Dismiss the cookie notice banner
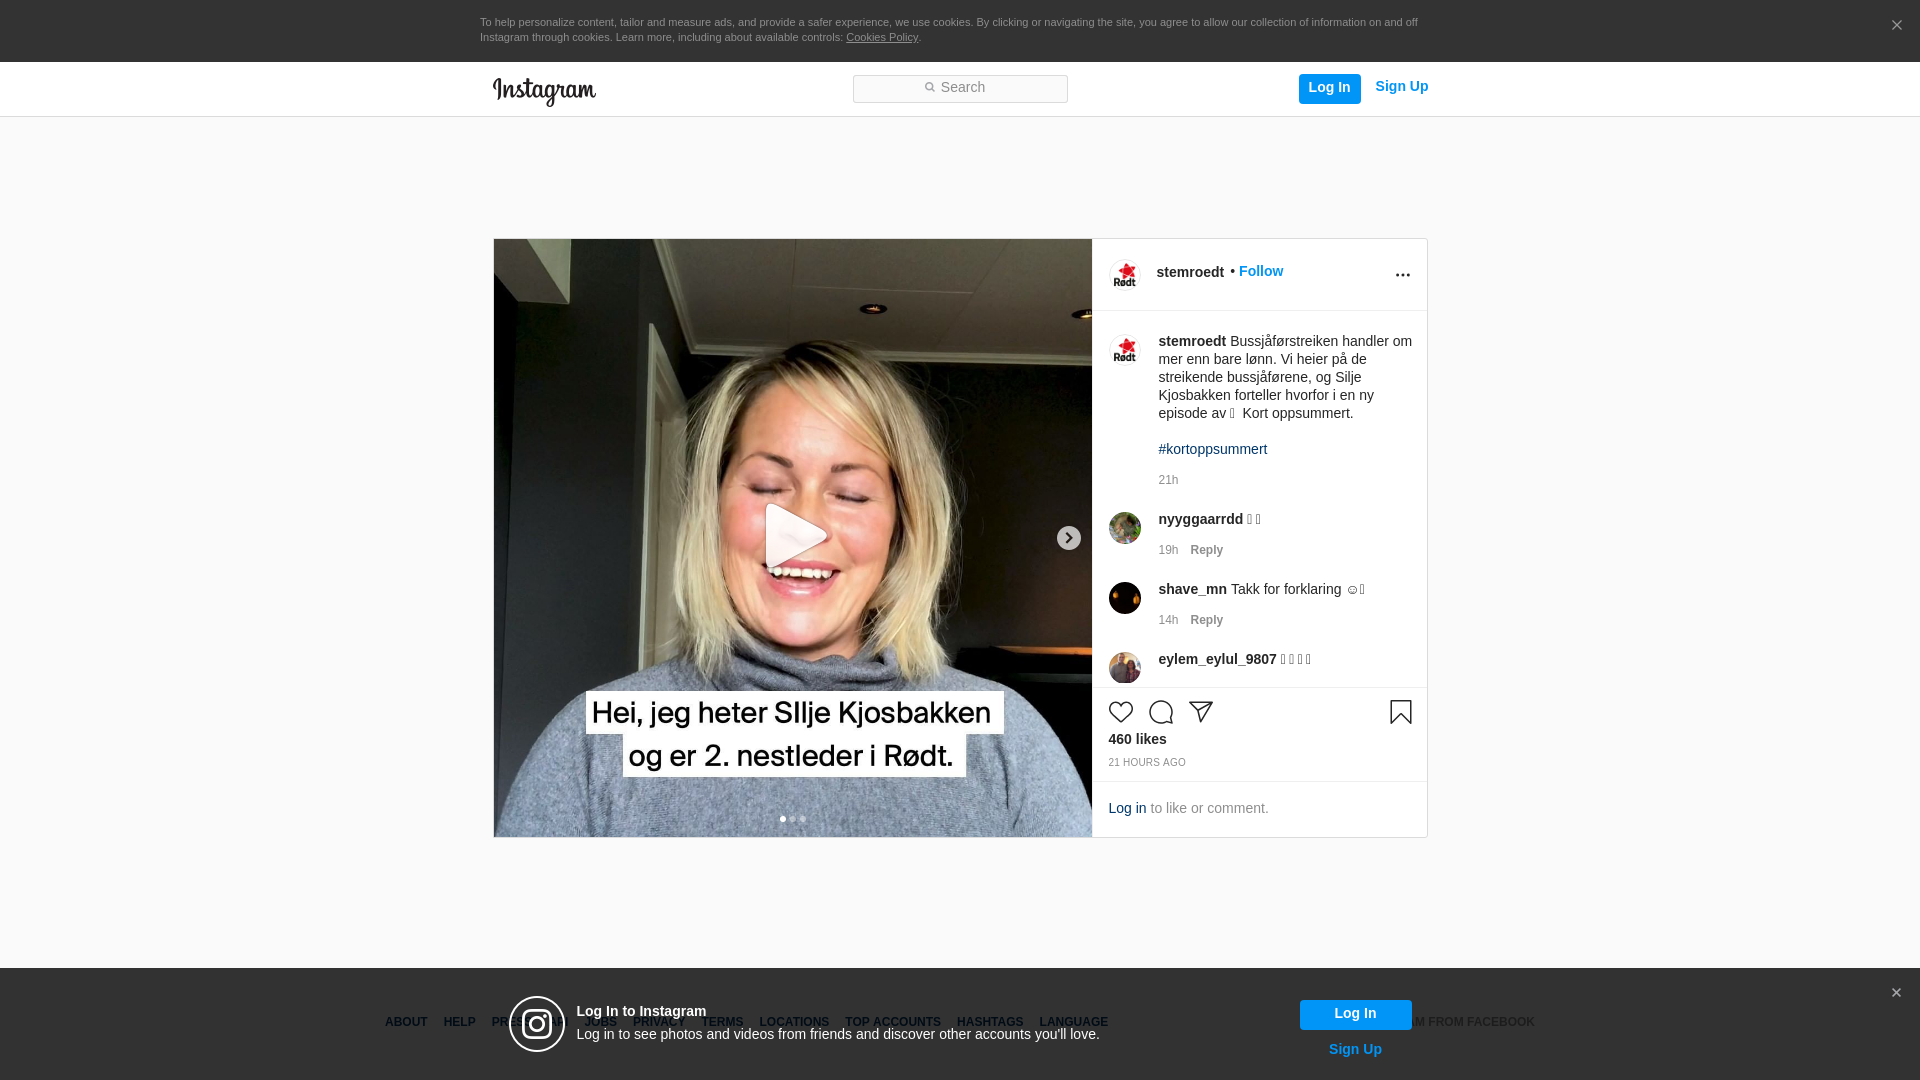The image size is (1920, 1080). pyautogui.click(x=1896, y=26)
